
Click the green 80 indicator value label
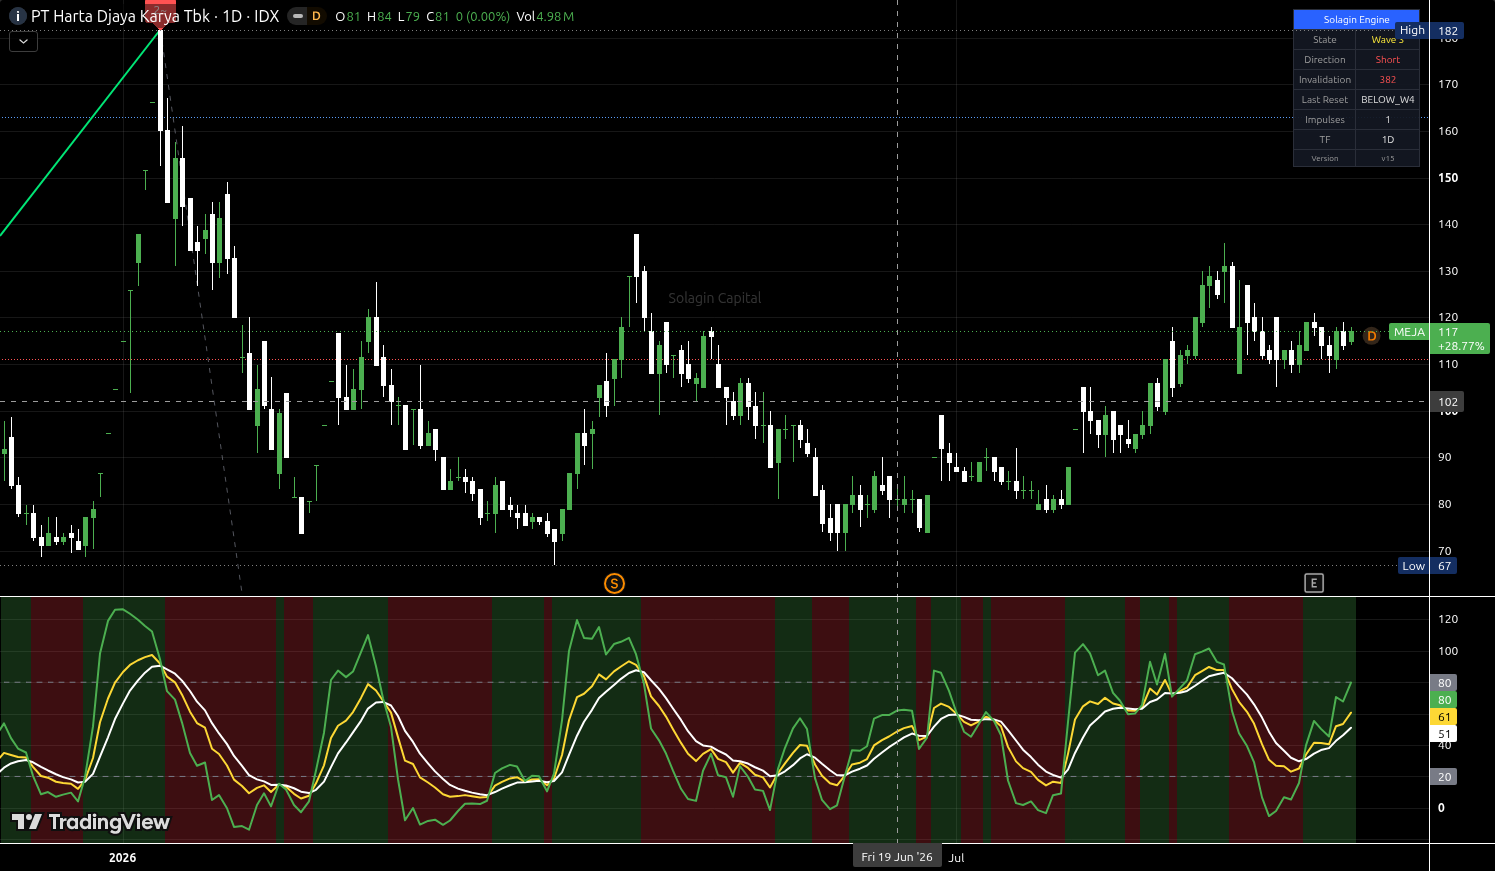[x=1444, y=700]
